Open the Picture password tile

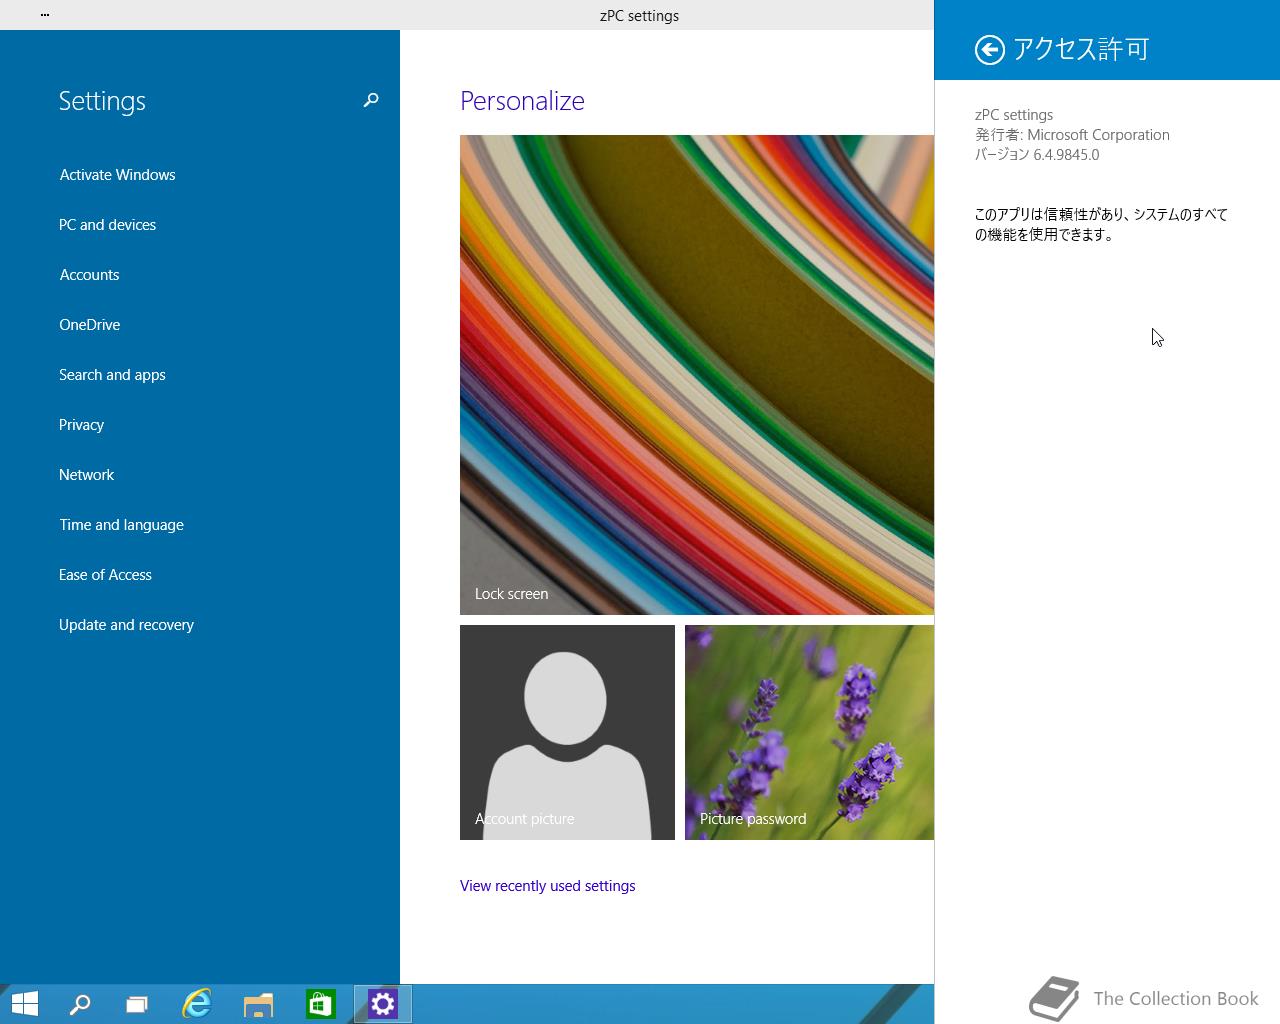809,732
